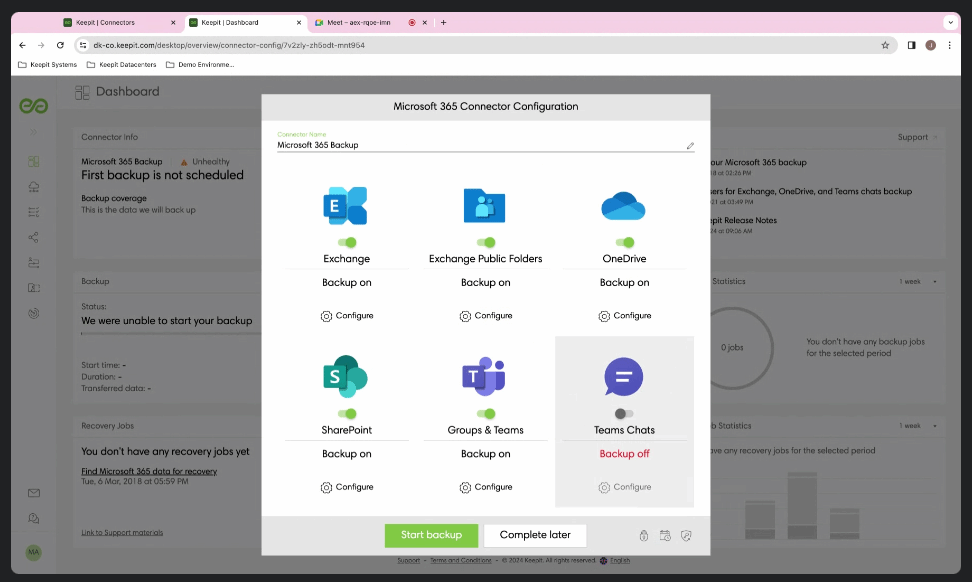Viewport: 972px width, 582px height.
Task: Click the shield icon in dialog footer
Action: (686, 536)
